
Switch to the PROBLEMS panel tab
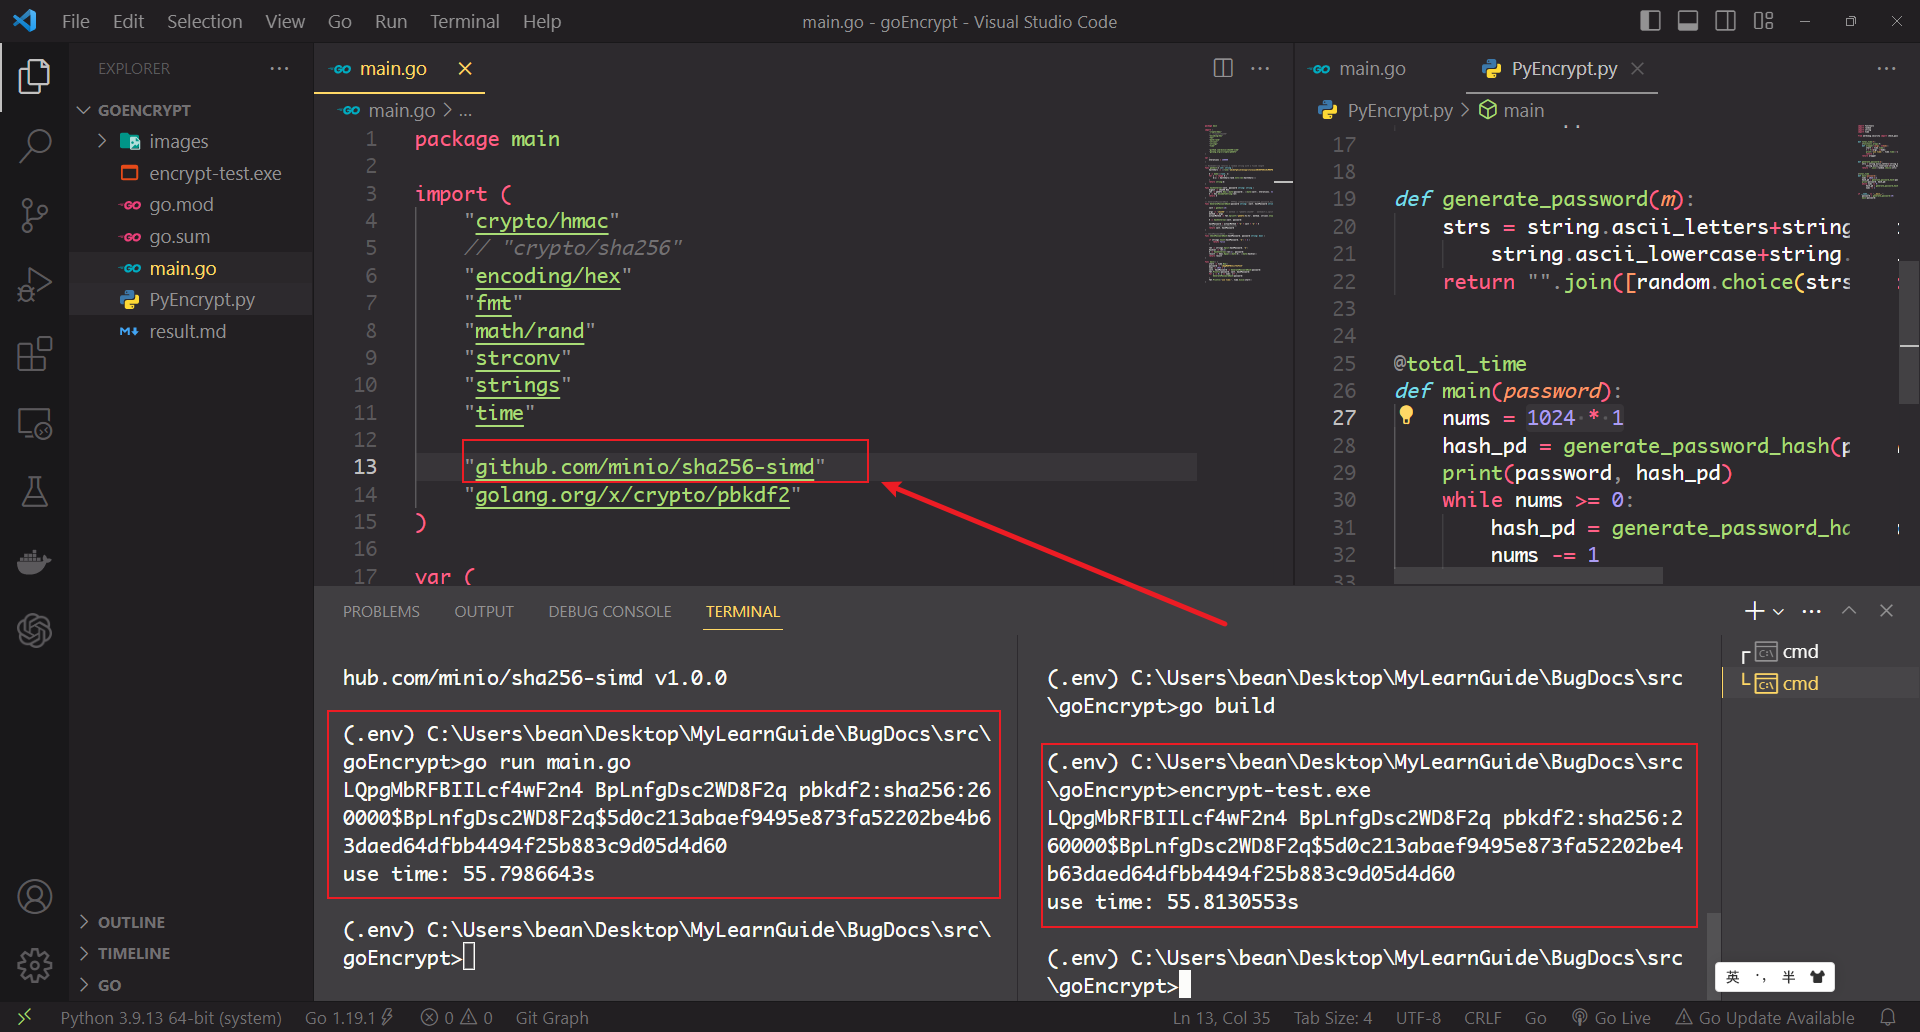click(381, 611)
